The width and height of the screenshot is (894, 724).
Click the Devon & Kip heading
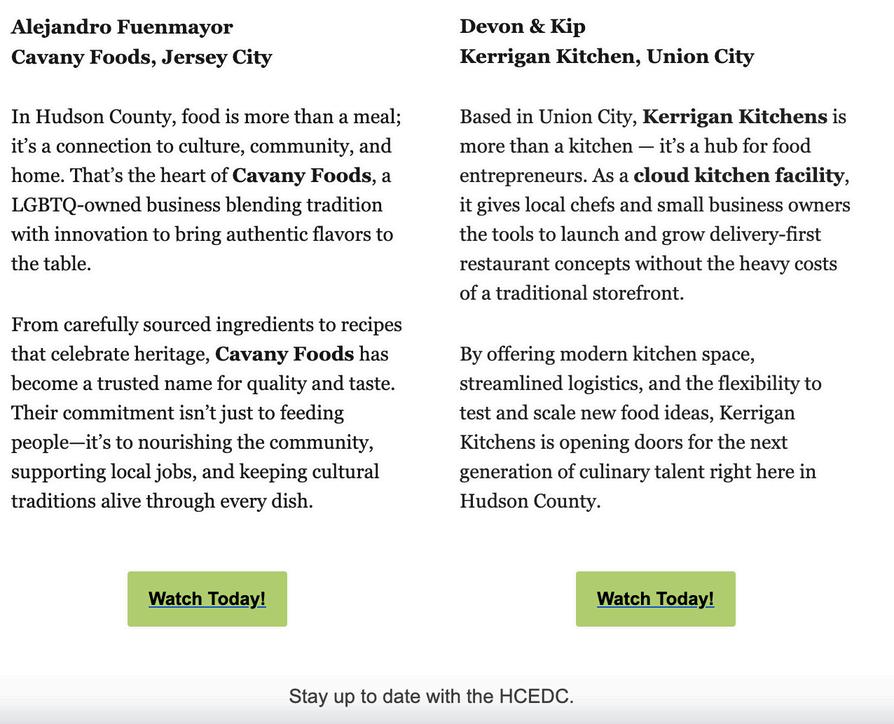(522, 27)
